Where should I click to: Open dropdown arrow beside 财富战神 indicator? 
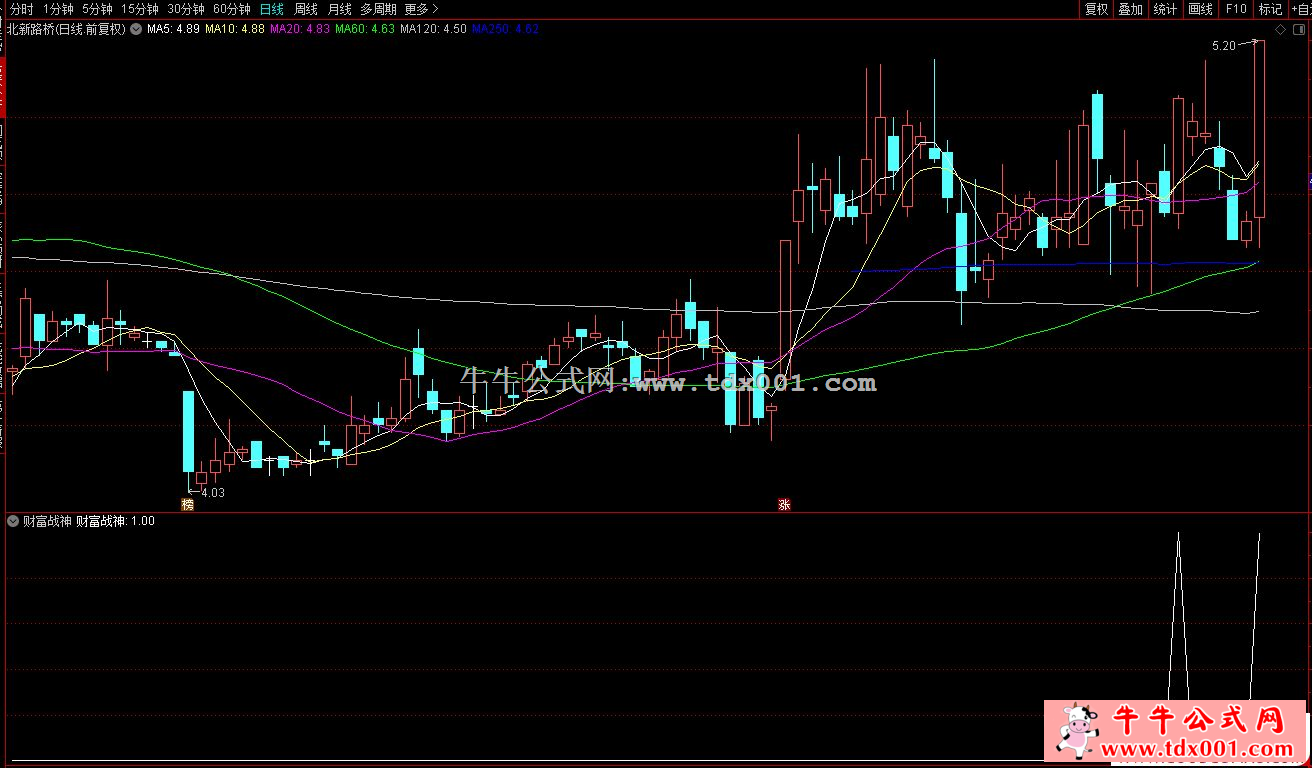[12, 521]
